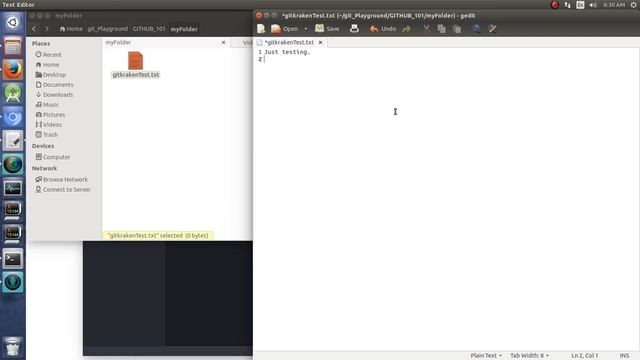640x360 pixels.
Task: Click on line 1 text 'Just testing.'
Action: [x=287, y=52]
